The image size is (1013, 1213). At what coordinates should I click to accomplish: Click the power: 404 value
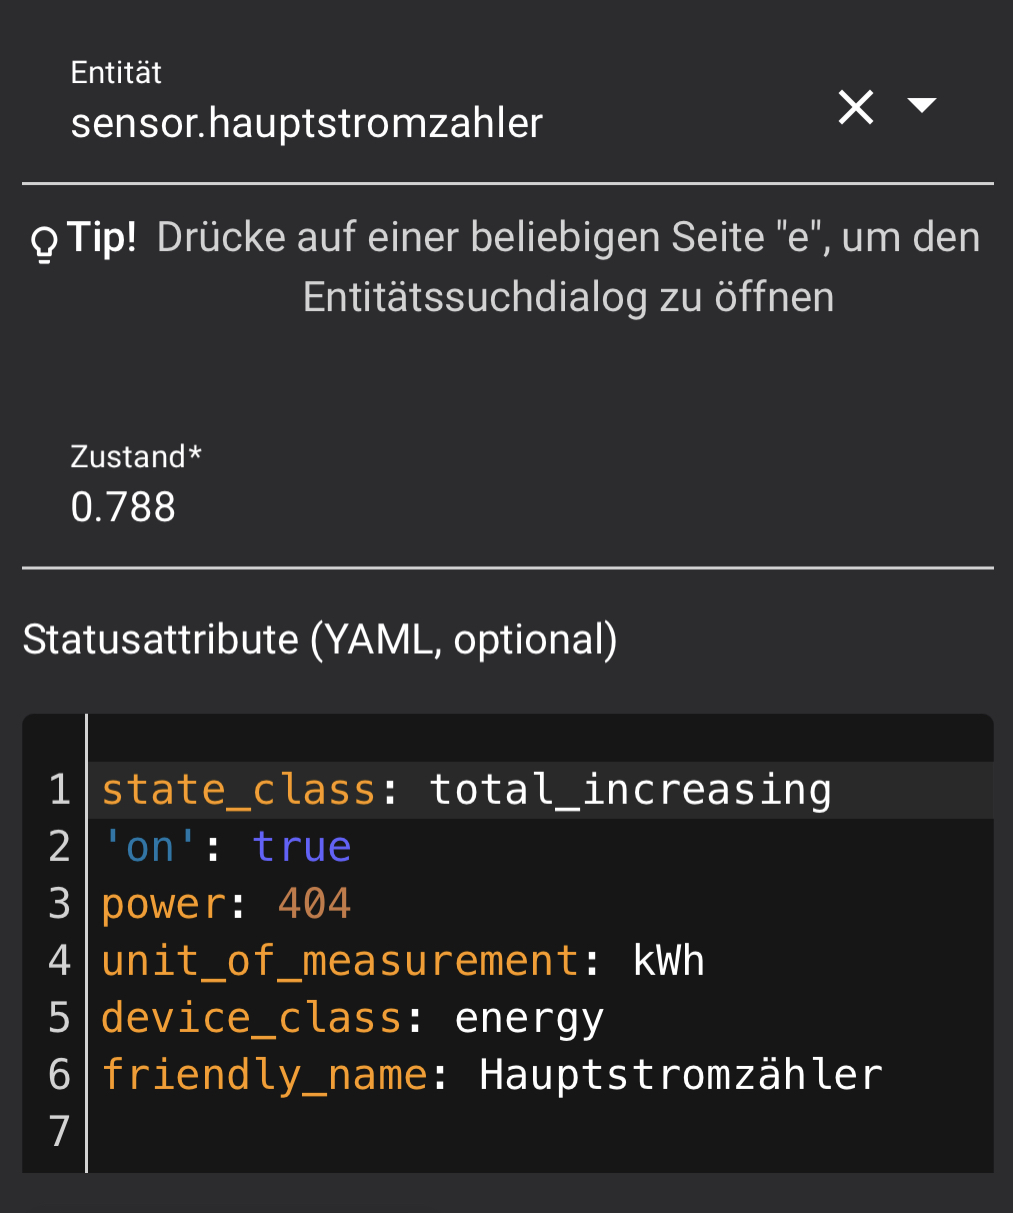(314, 904)
